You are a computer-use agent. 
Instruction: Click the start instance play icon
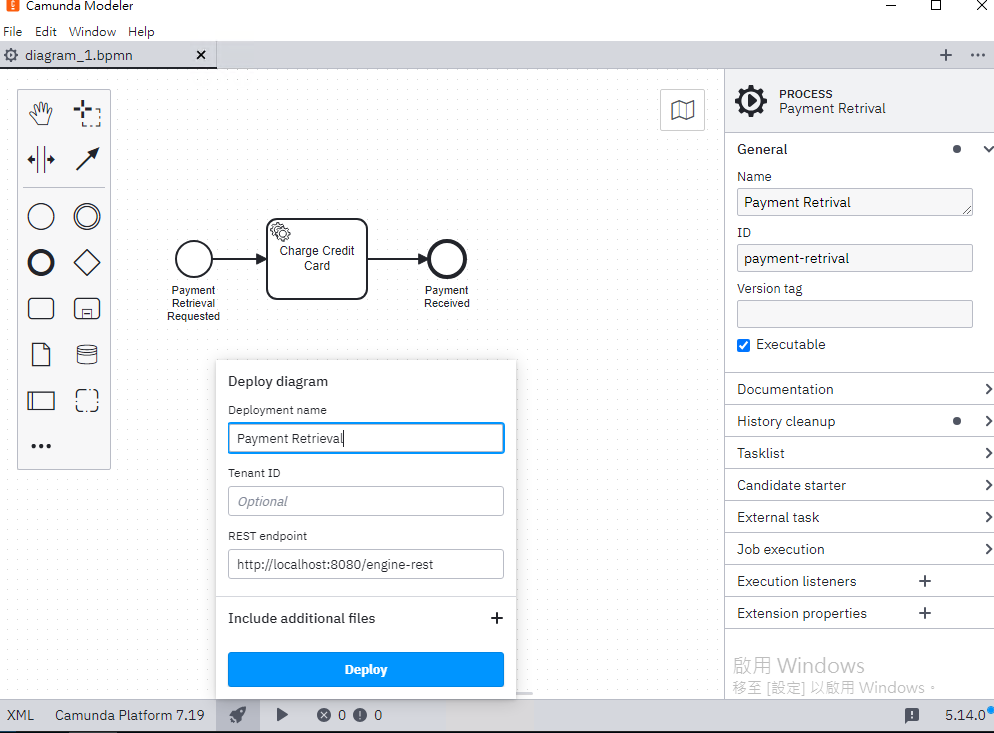(282, 715)
